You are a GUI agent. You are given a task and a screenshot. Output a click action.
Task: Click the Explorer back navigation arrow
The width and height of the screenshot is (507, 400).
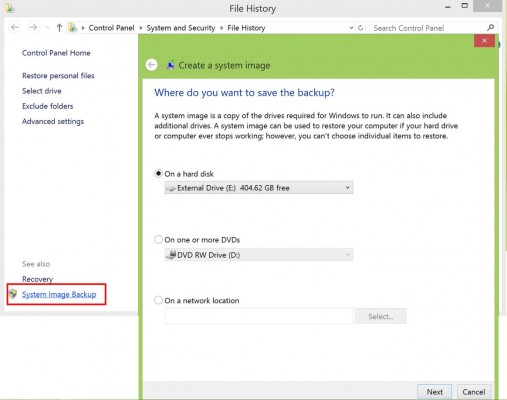click(15, 28)
